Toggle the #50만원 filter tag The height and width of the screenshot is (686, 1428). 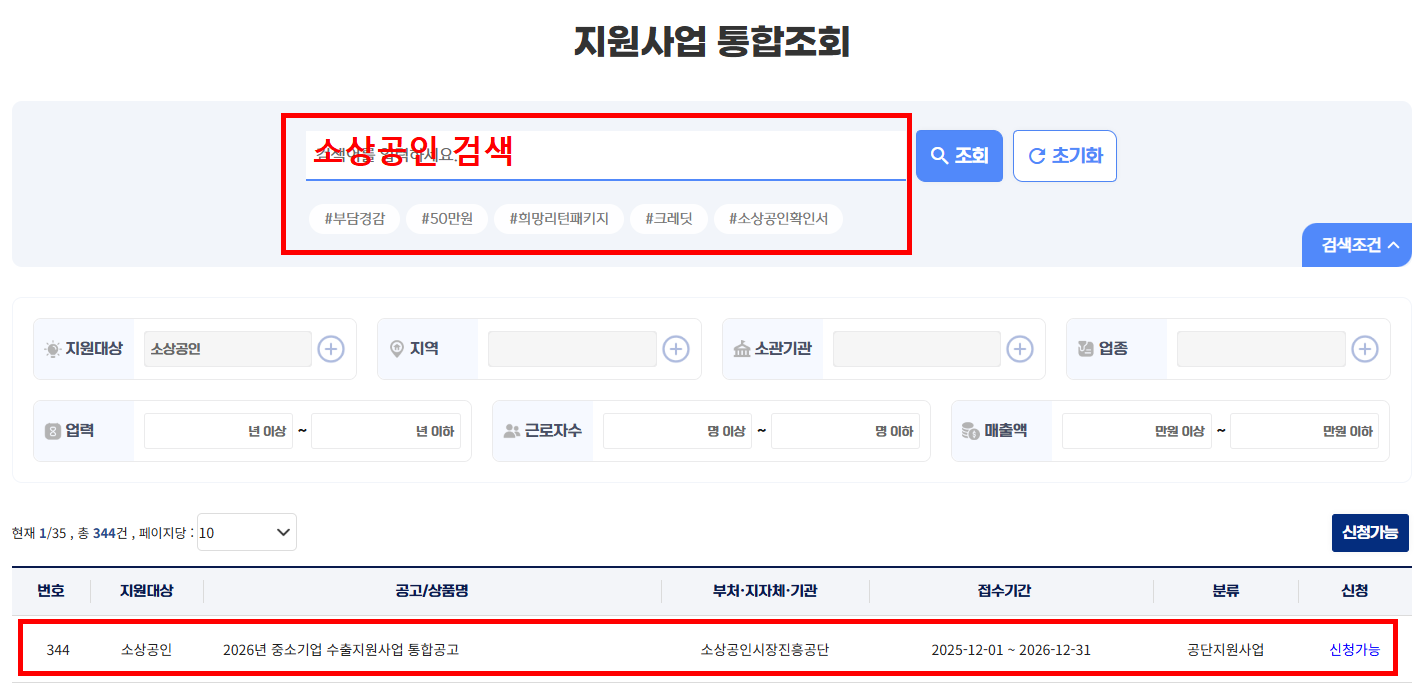click(x=447, y=218)
